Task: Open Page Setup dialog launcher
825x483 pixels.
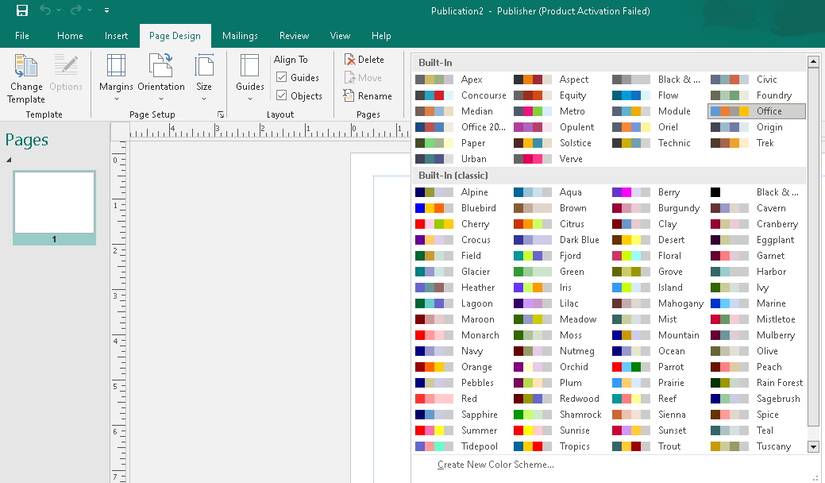Action: point(220,114)
